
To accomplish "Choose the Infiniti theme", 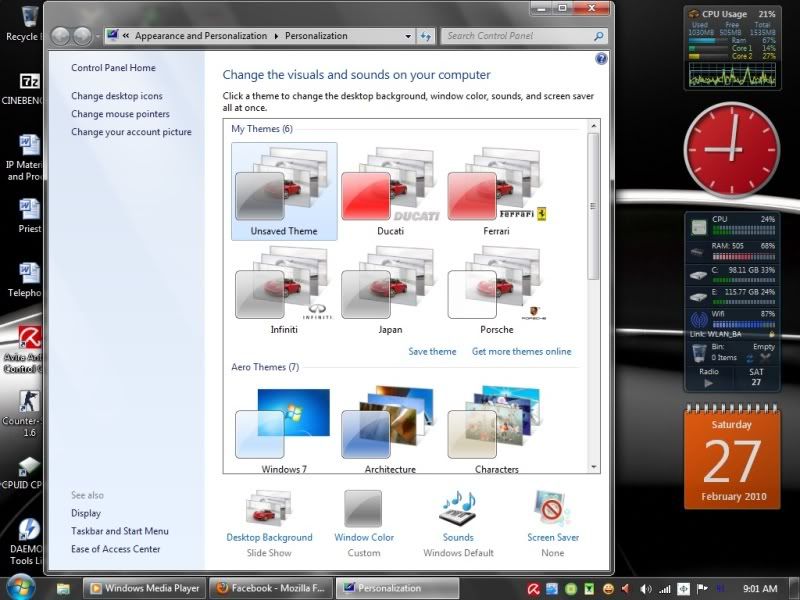I will (284, 289).
